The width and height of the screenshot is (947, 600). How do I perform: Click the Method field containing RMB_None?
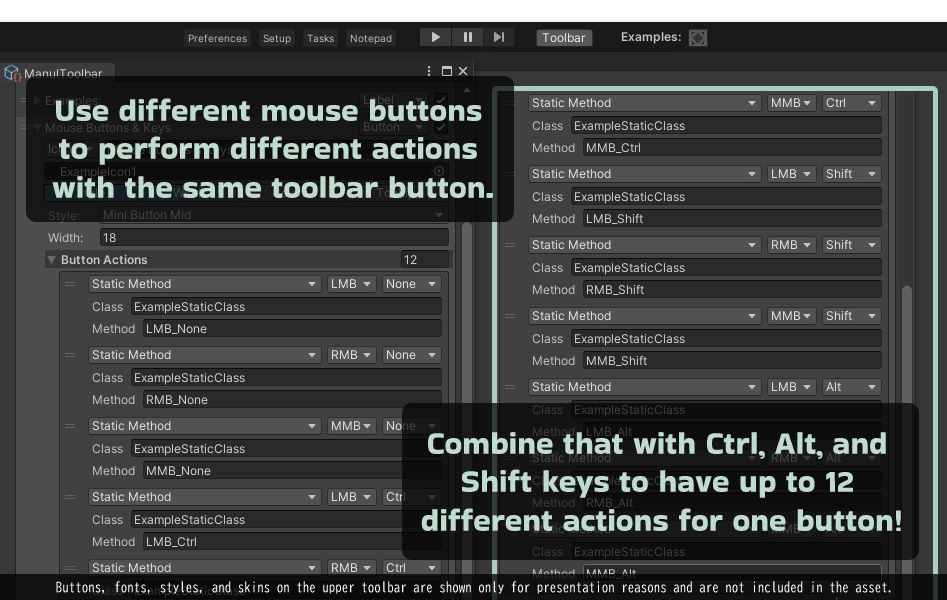pos(292,400)
